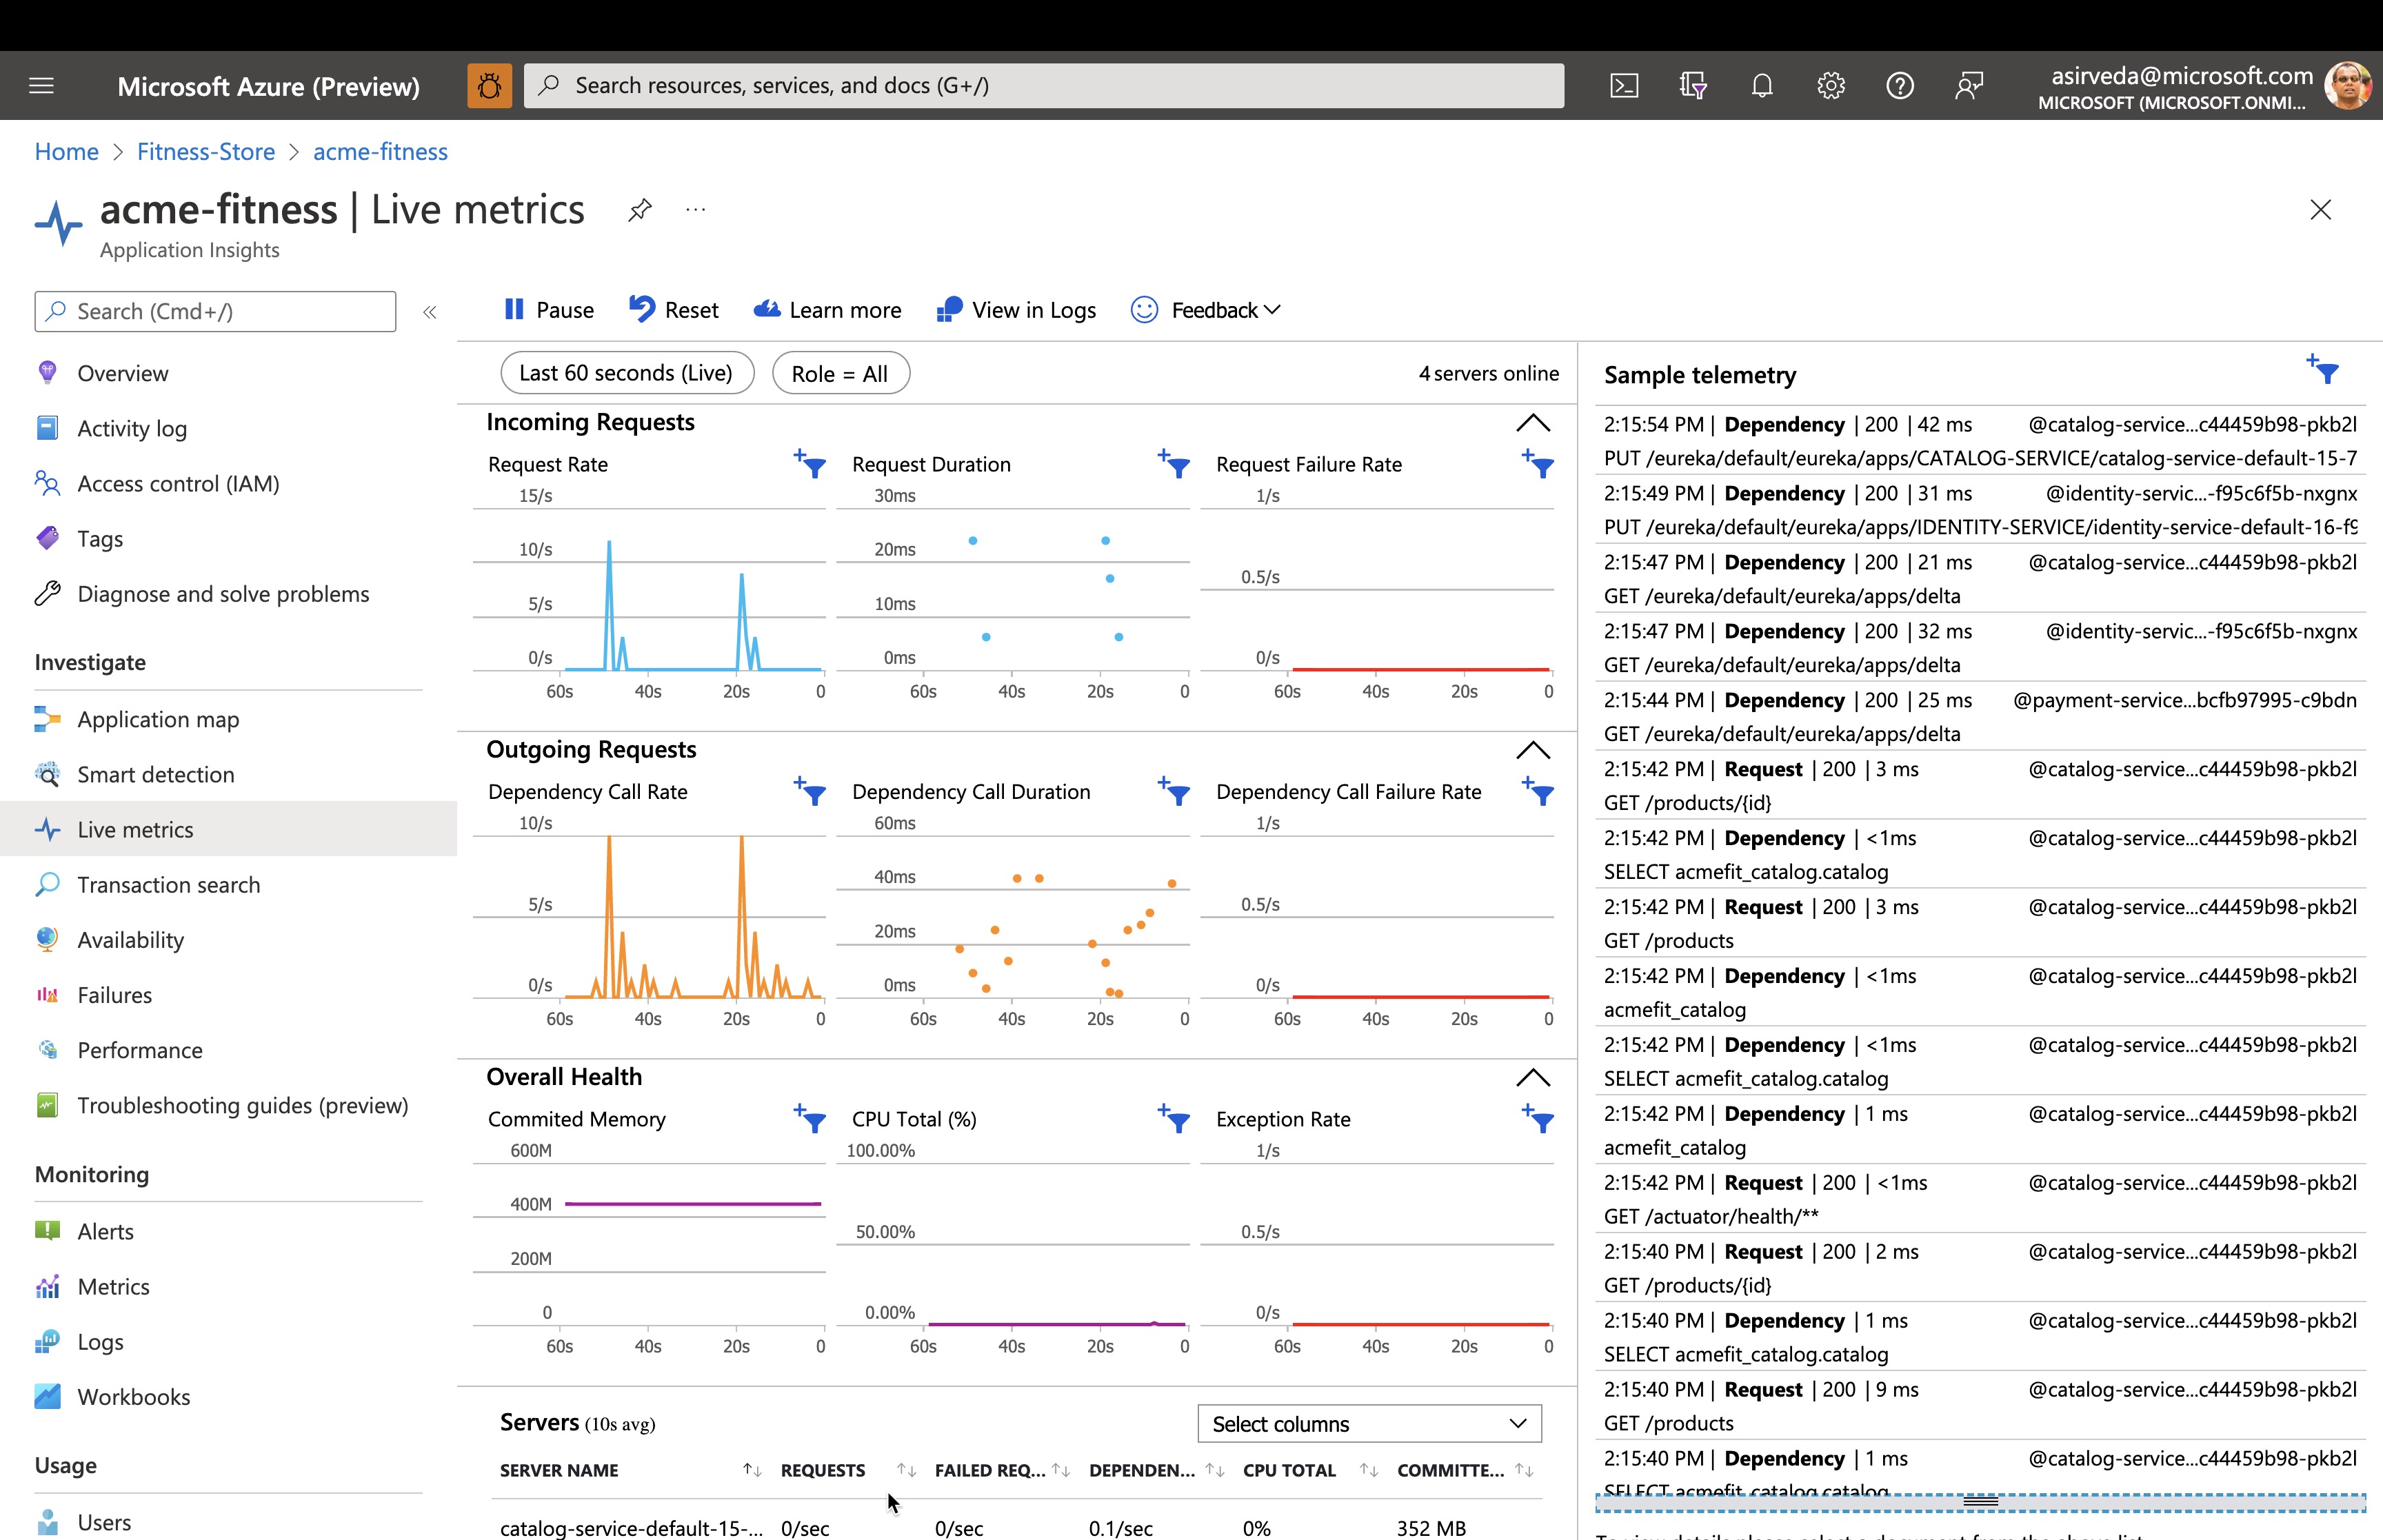This screenshot has height=1540, width=2383.
Task: Collapse the Overall Health section
Action: pyautogui.click(x=1533, y=1077)
